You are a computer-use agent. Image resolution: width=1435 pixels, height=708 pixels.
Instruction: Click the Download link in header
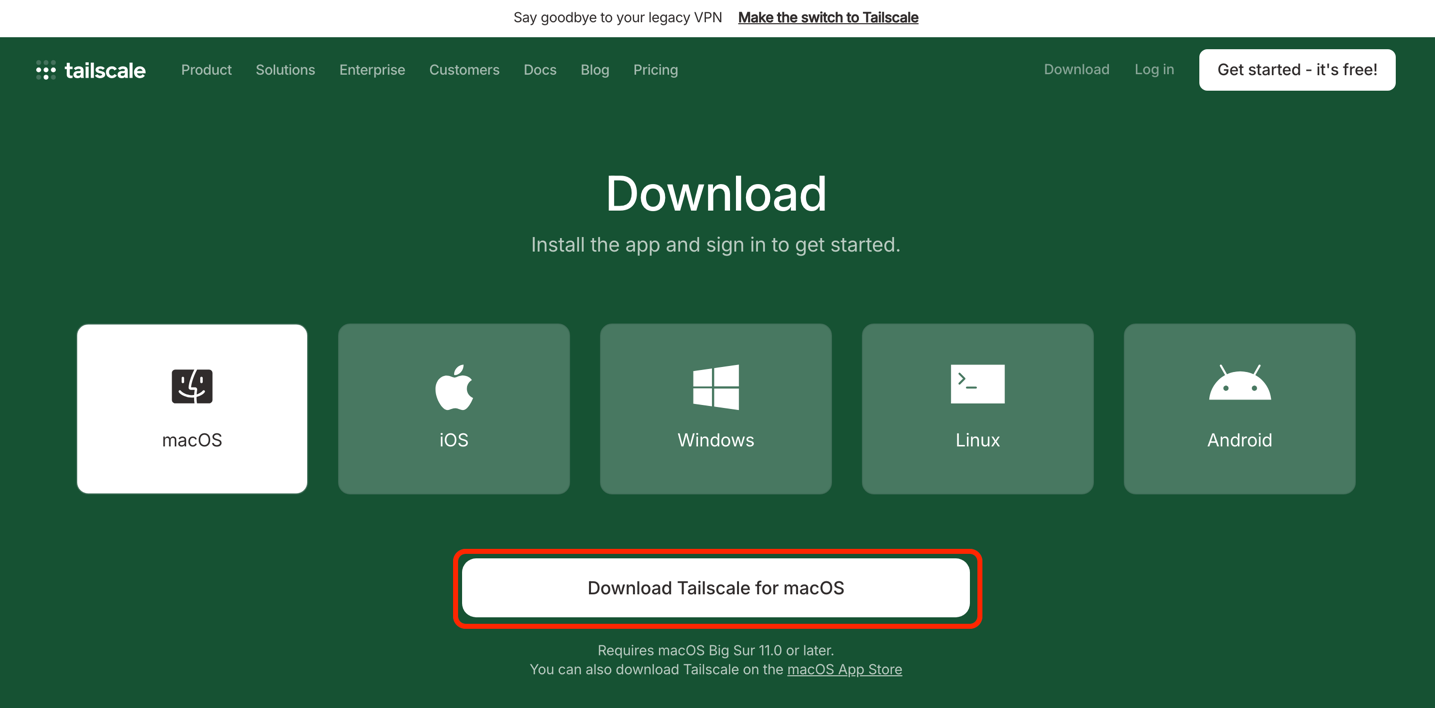coord(1077,69)
